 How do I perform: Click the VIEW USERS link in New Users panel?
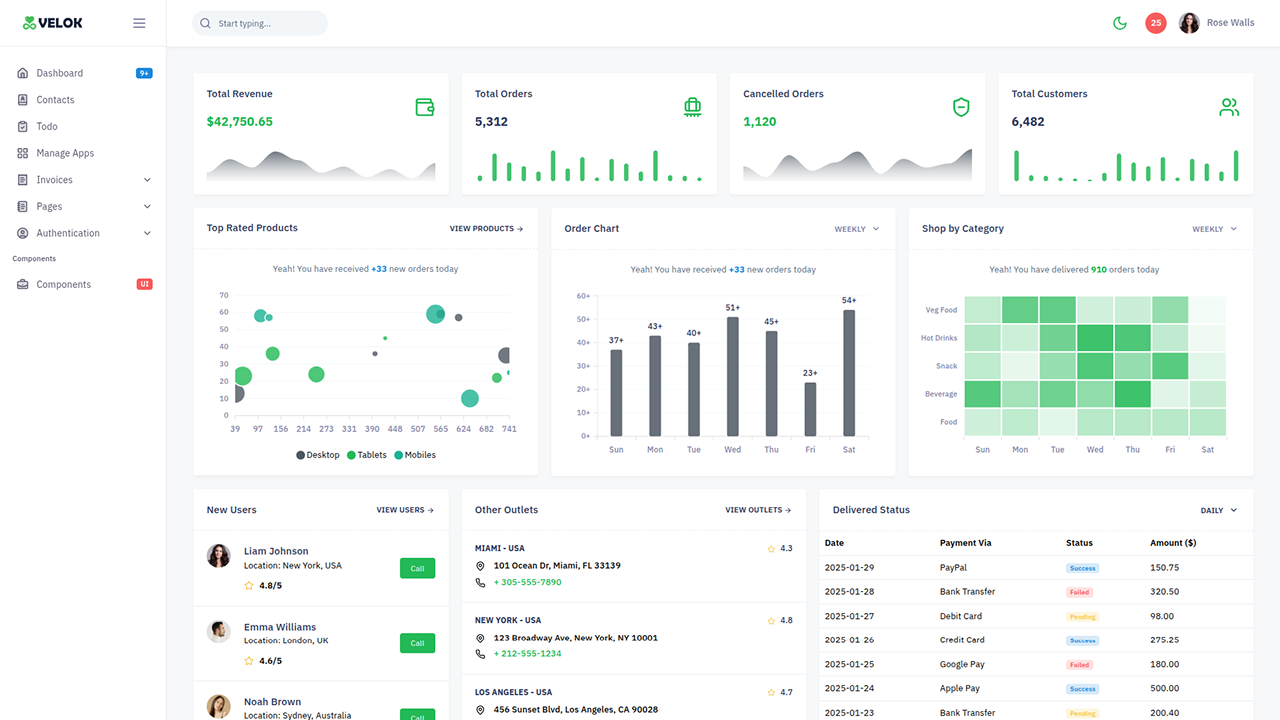405,510
